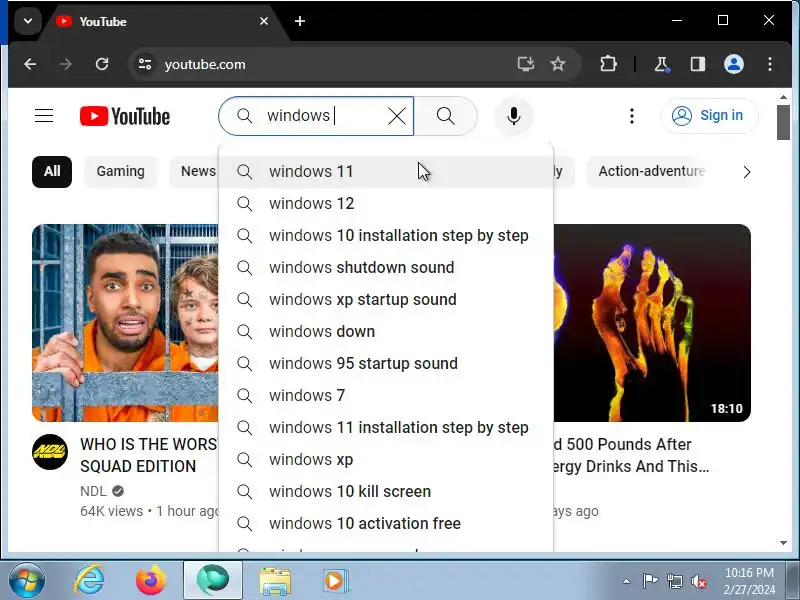Start voice search with microphone
This screenshot has height=600, width=800.
514,116
